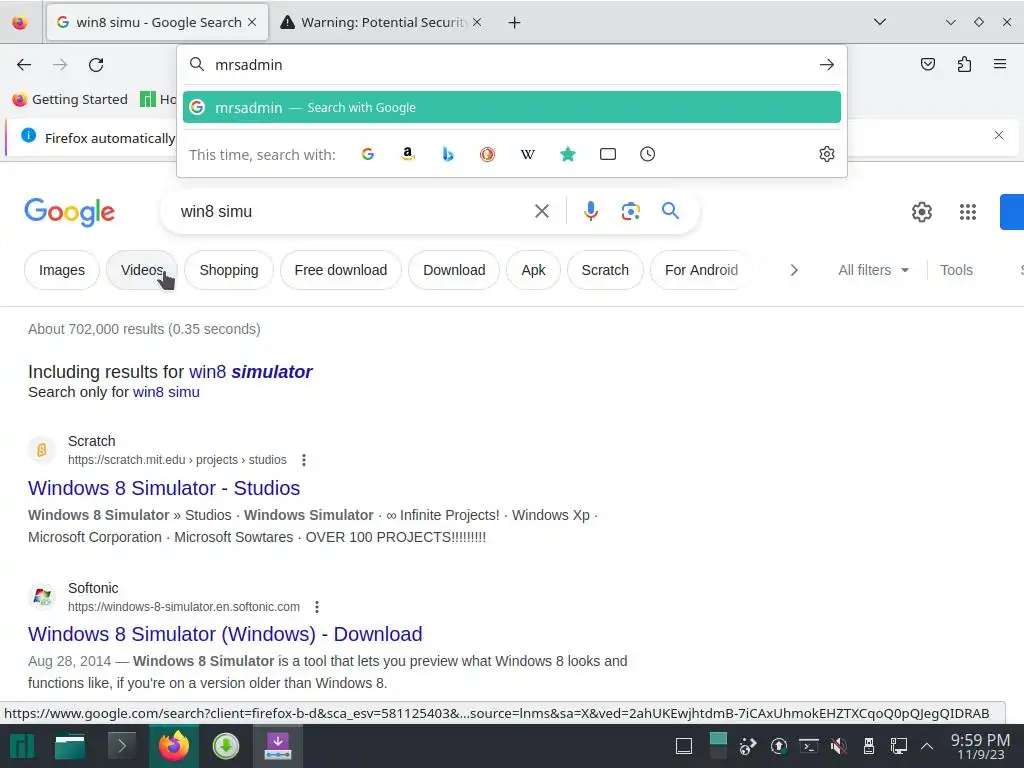Open Google quick settings gear
Screen dimensions: 1024x768
[x=921, y=212]
